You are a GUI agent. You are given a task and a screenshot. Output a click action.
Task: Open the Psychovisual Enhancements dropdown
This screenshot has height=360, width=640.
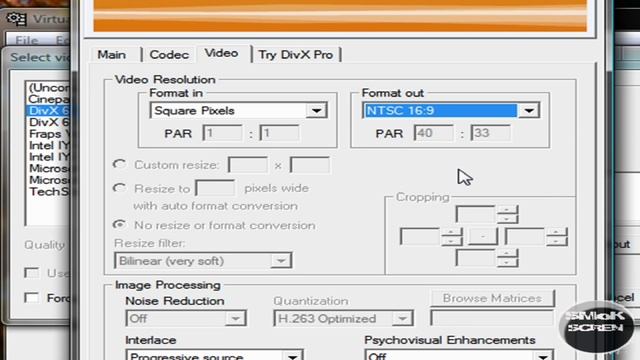(x=459, y=355)
